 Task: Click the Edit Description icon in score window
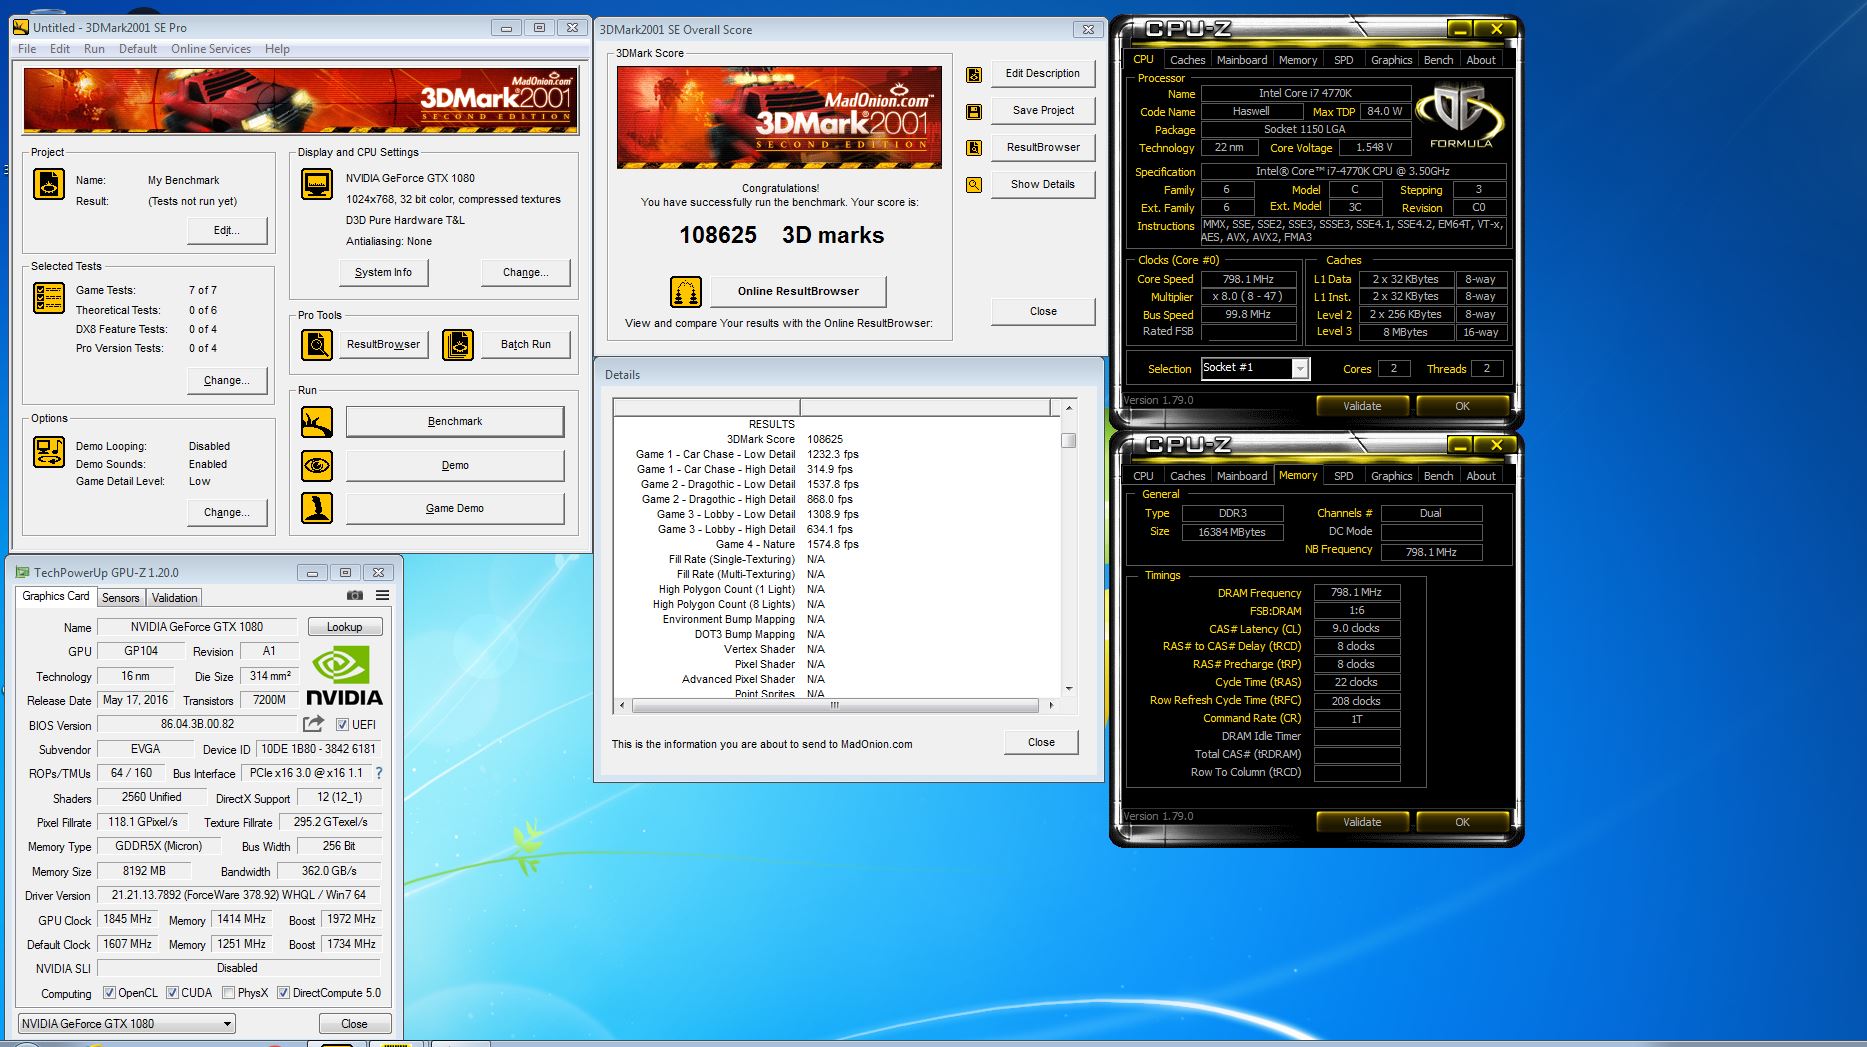974,74
